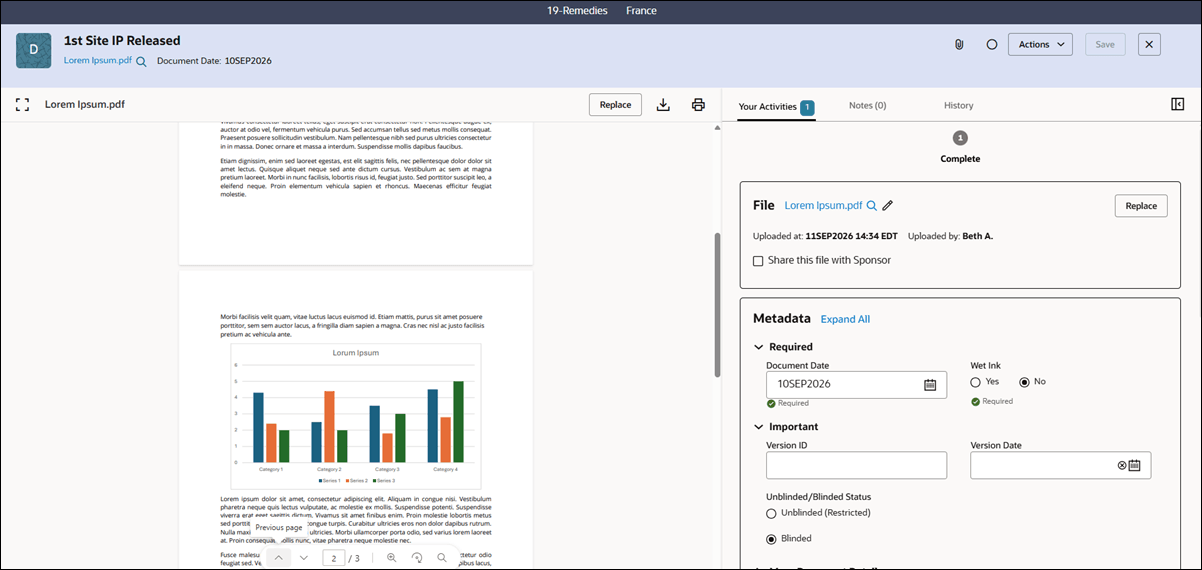
Task: Open the Lorem Ipsum.pdf link in the header
Action: pyautogui.click(x=98, y=60)
